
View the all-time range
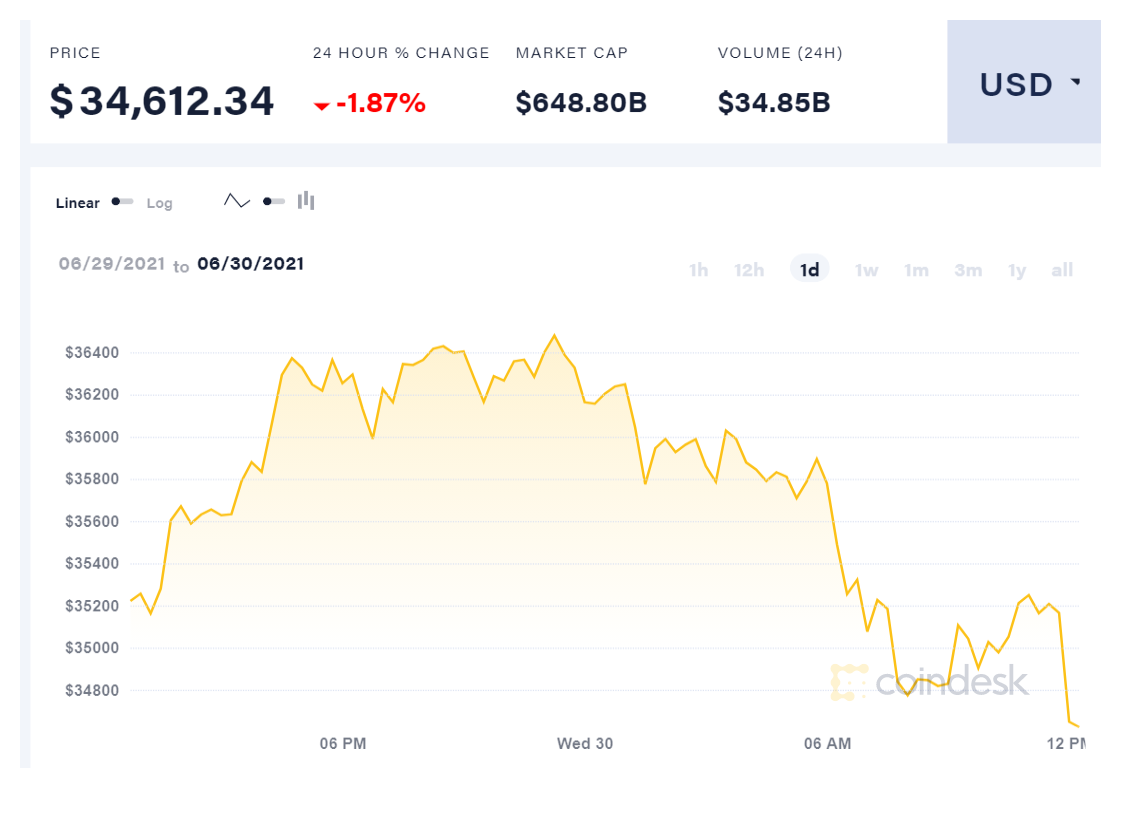(1062, 270)
